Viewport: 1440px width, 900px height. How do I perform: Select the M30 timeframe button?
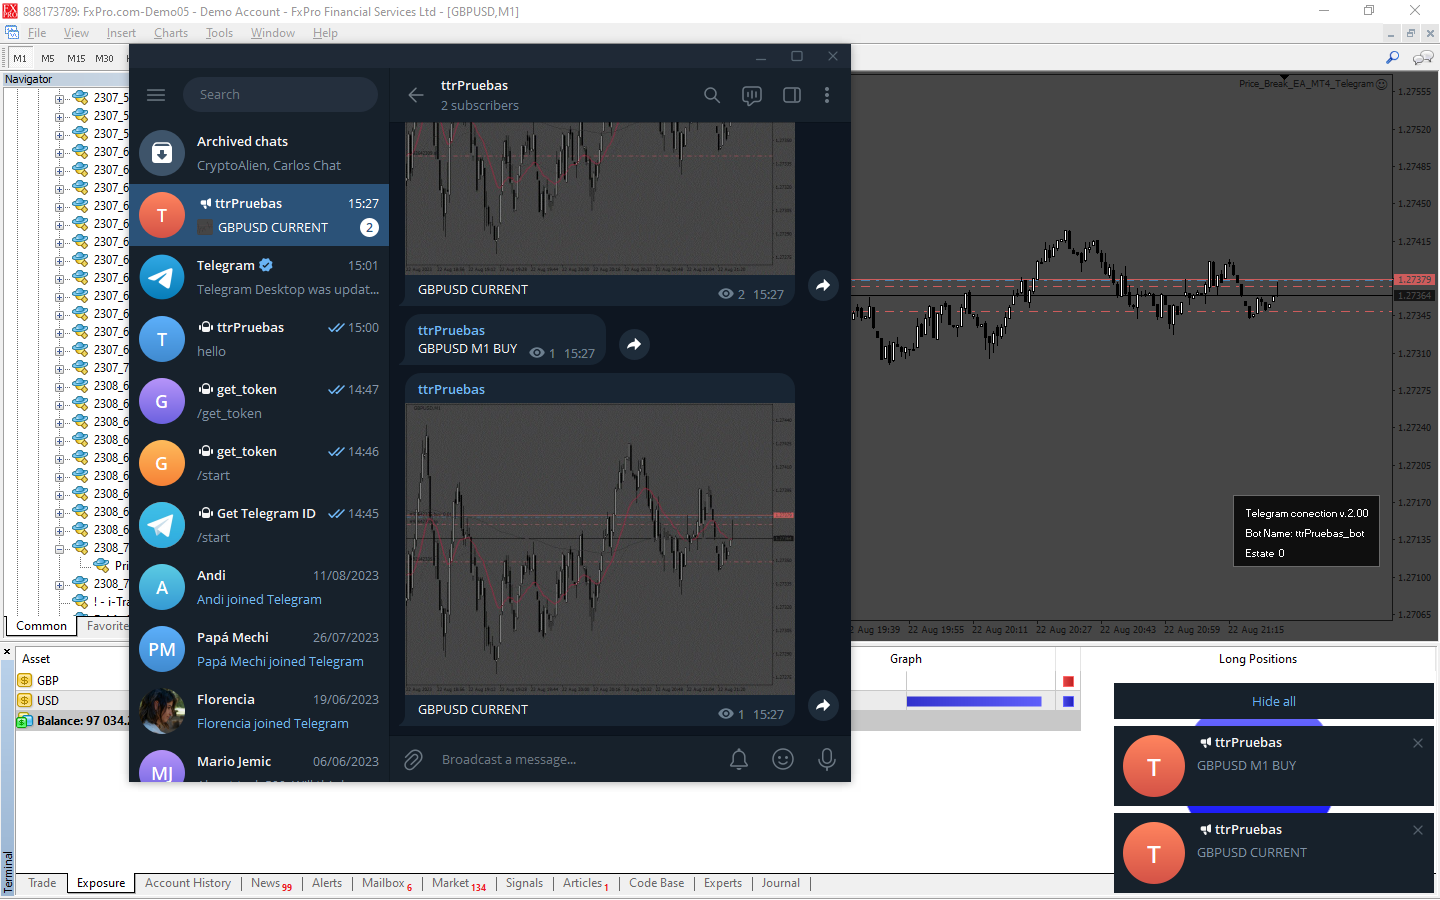coord(104,59)
